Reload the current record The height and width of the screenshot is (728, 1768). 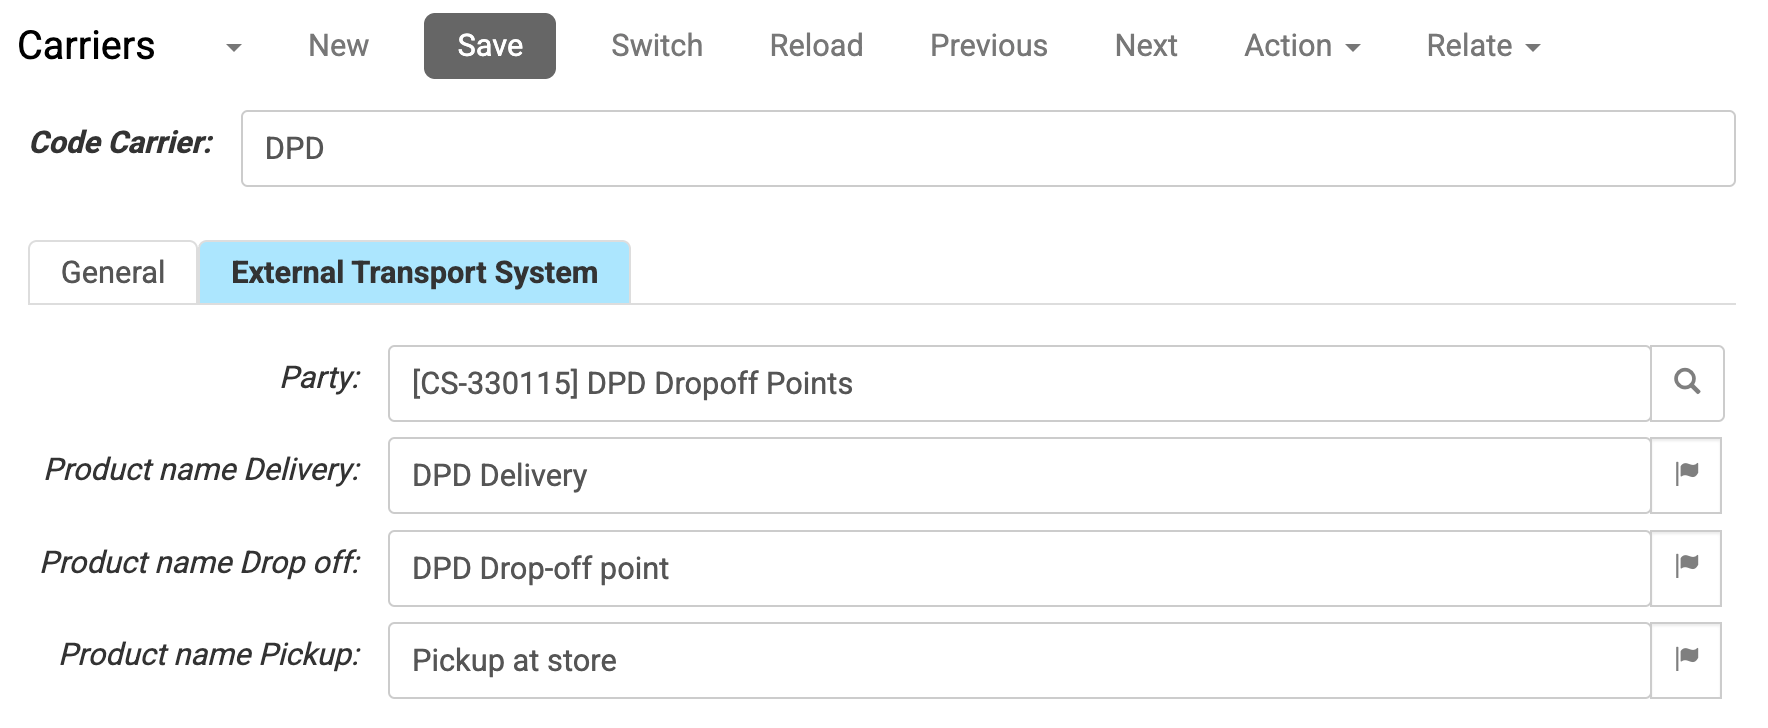point(816,46)
